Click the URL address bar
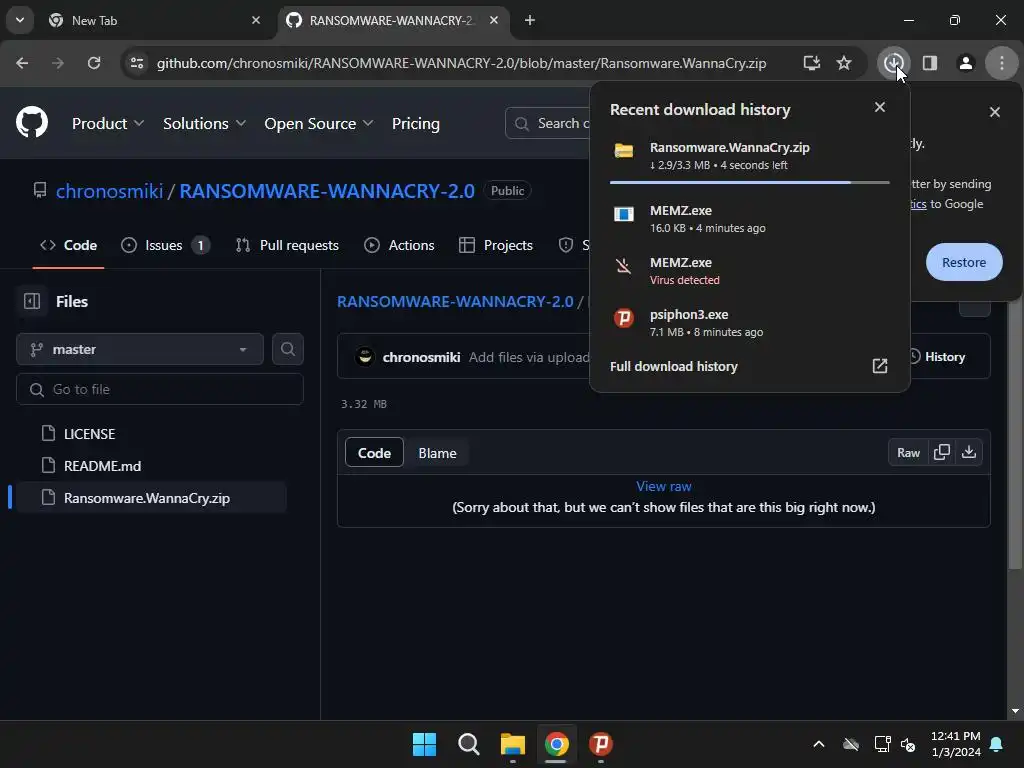Image resolution: width=1024 pixels, height=768 pixels. 461,63
